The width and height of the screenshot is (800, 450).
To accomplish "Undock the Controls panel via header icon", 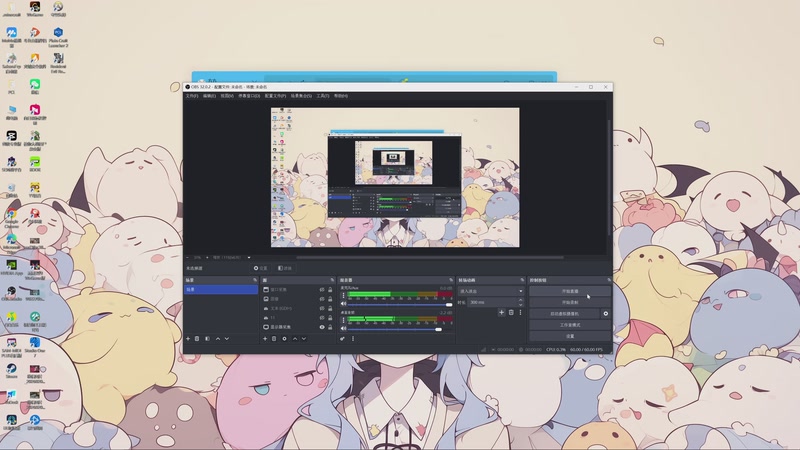I will click(x=609, y=280).
